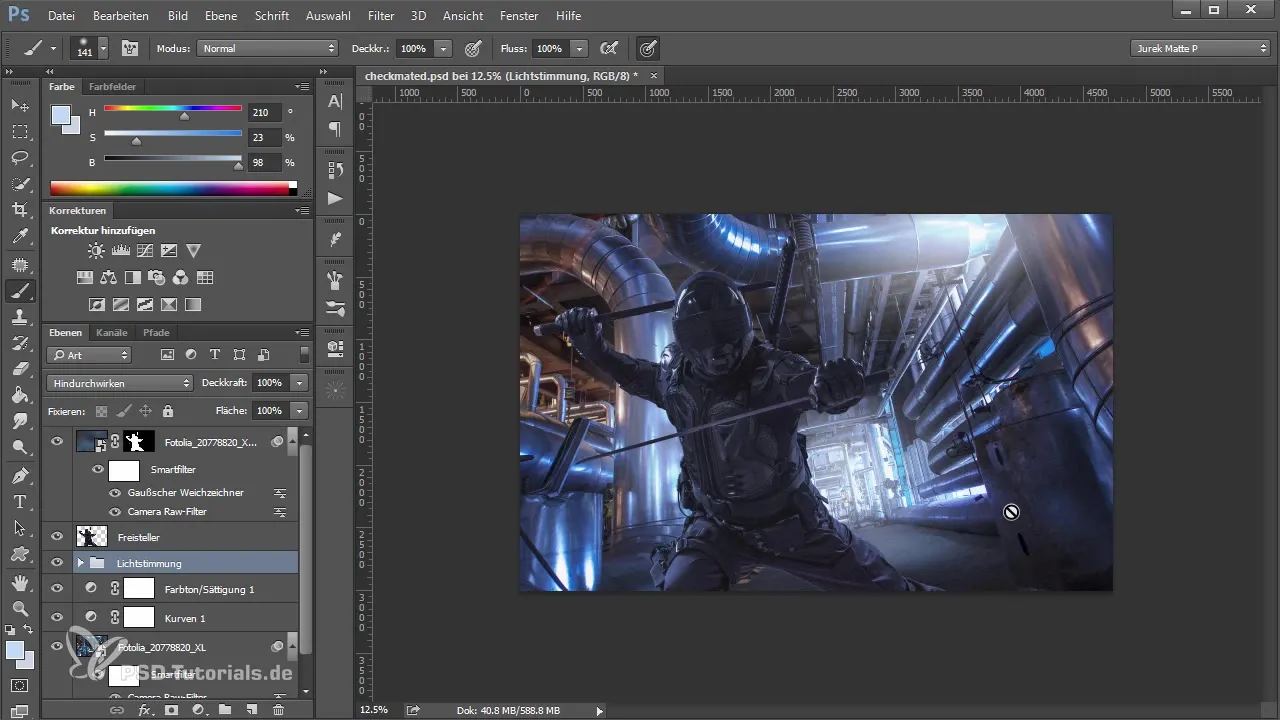The image size is (1280, 720).
Task: Toggle lock all for layer
Action: [168, 410]
